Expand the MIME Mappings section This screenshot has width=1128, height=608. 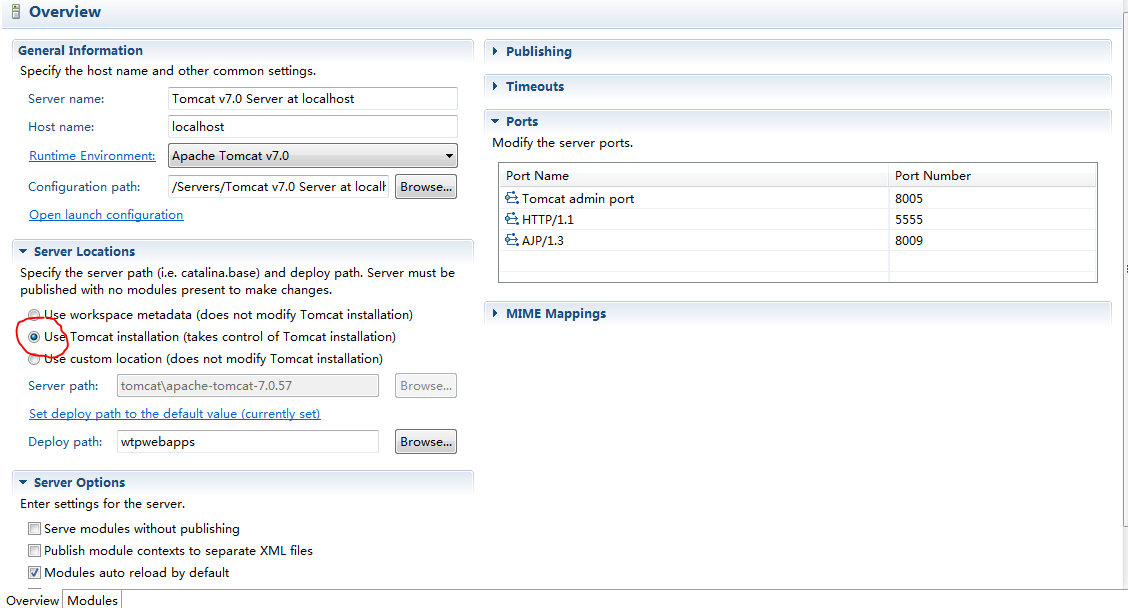(495, 313)
